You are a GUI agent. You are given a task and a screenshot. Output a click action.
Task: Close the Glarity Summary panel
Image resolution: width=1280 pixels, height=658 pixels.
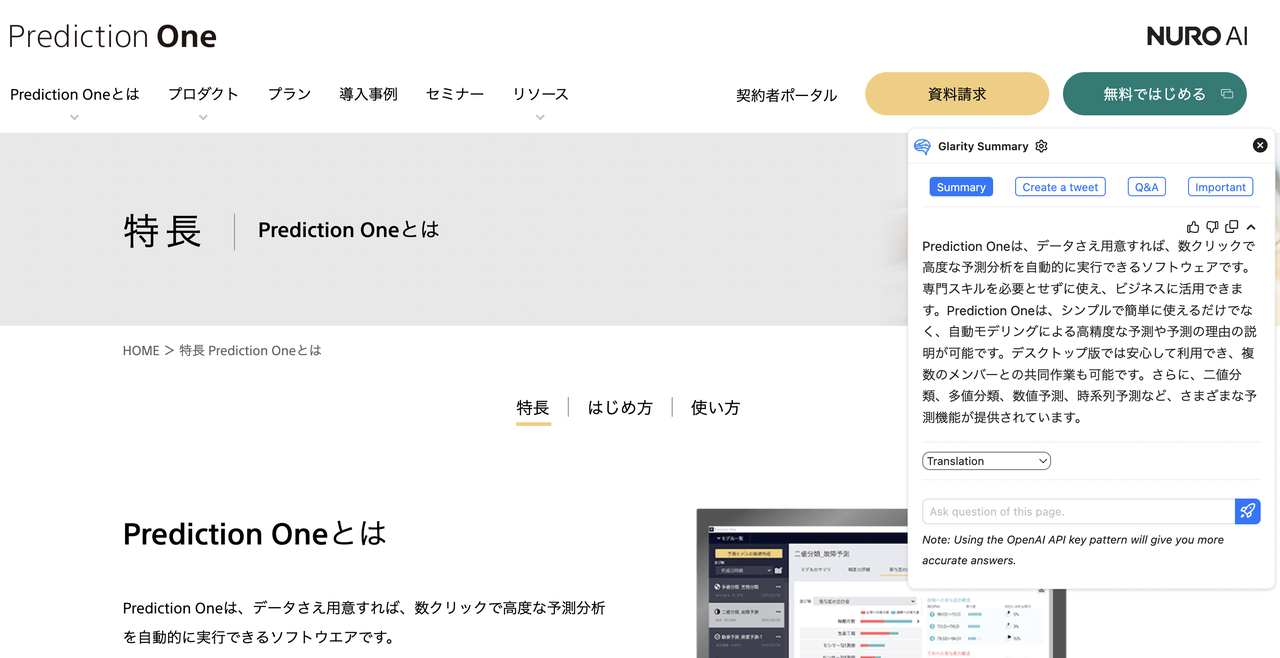[1260, 145]
